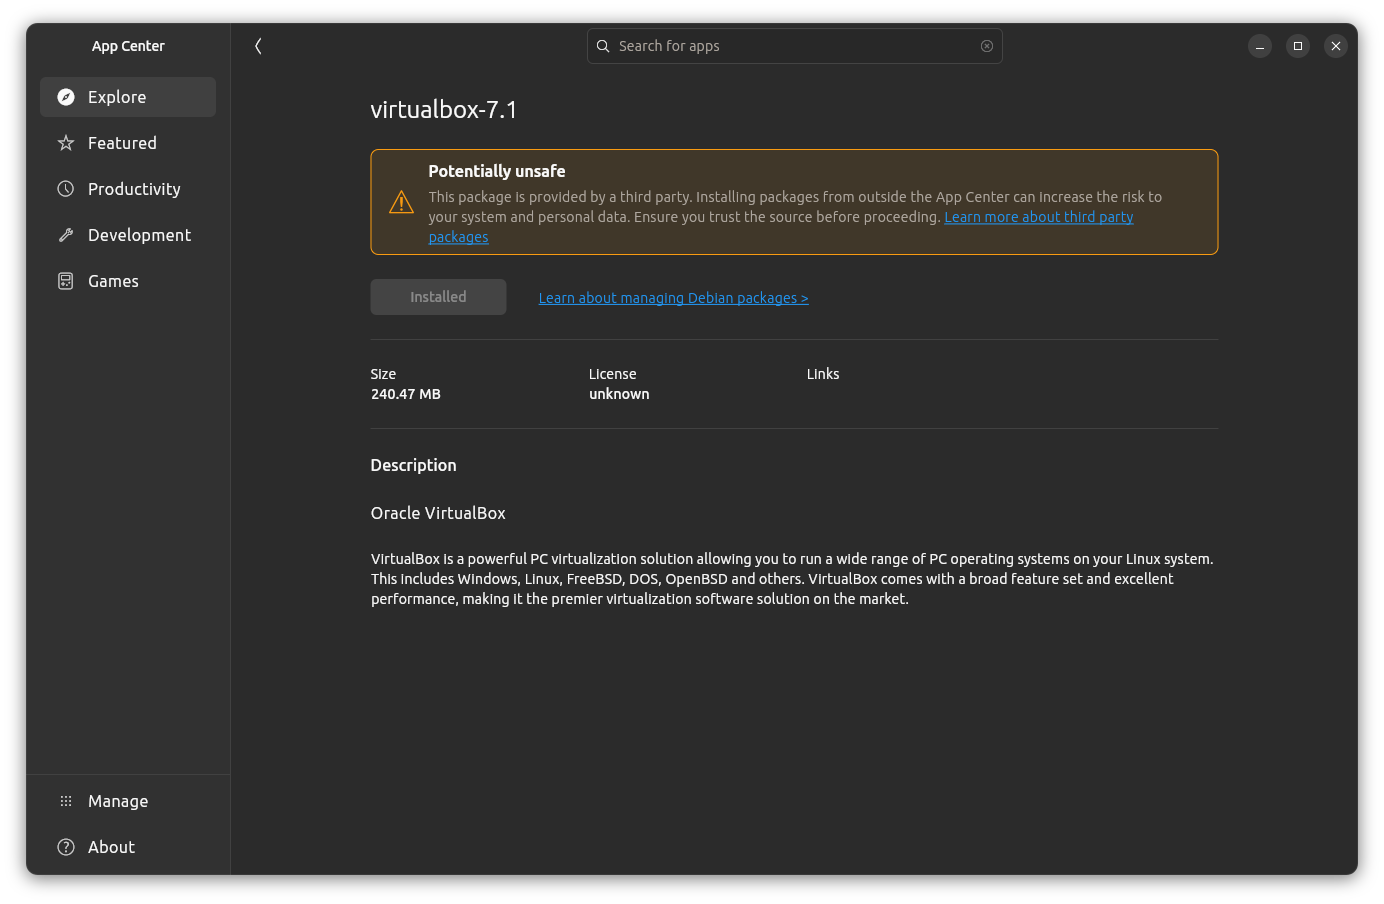
Task: Switch to the Games category label
Action: point(113,281)
